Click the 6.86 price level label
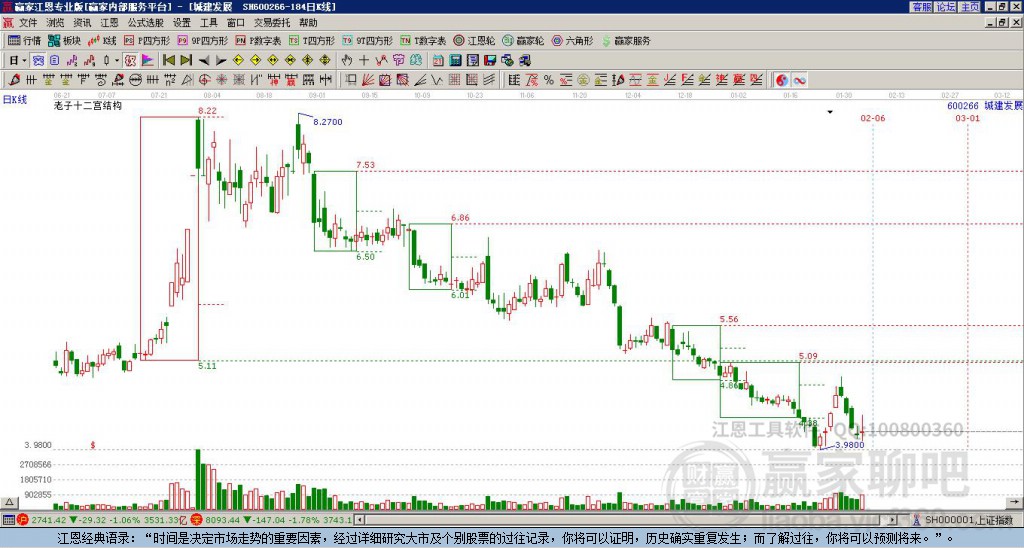This screenshot has height=548, width=1024. tap(460, 218)
